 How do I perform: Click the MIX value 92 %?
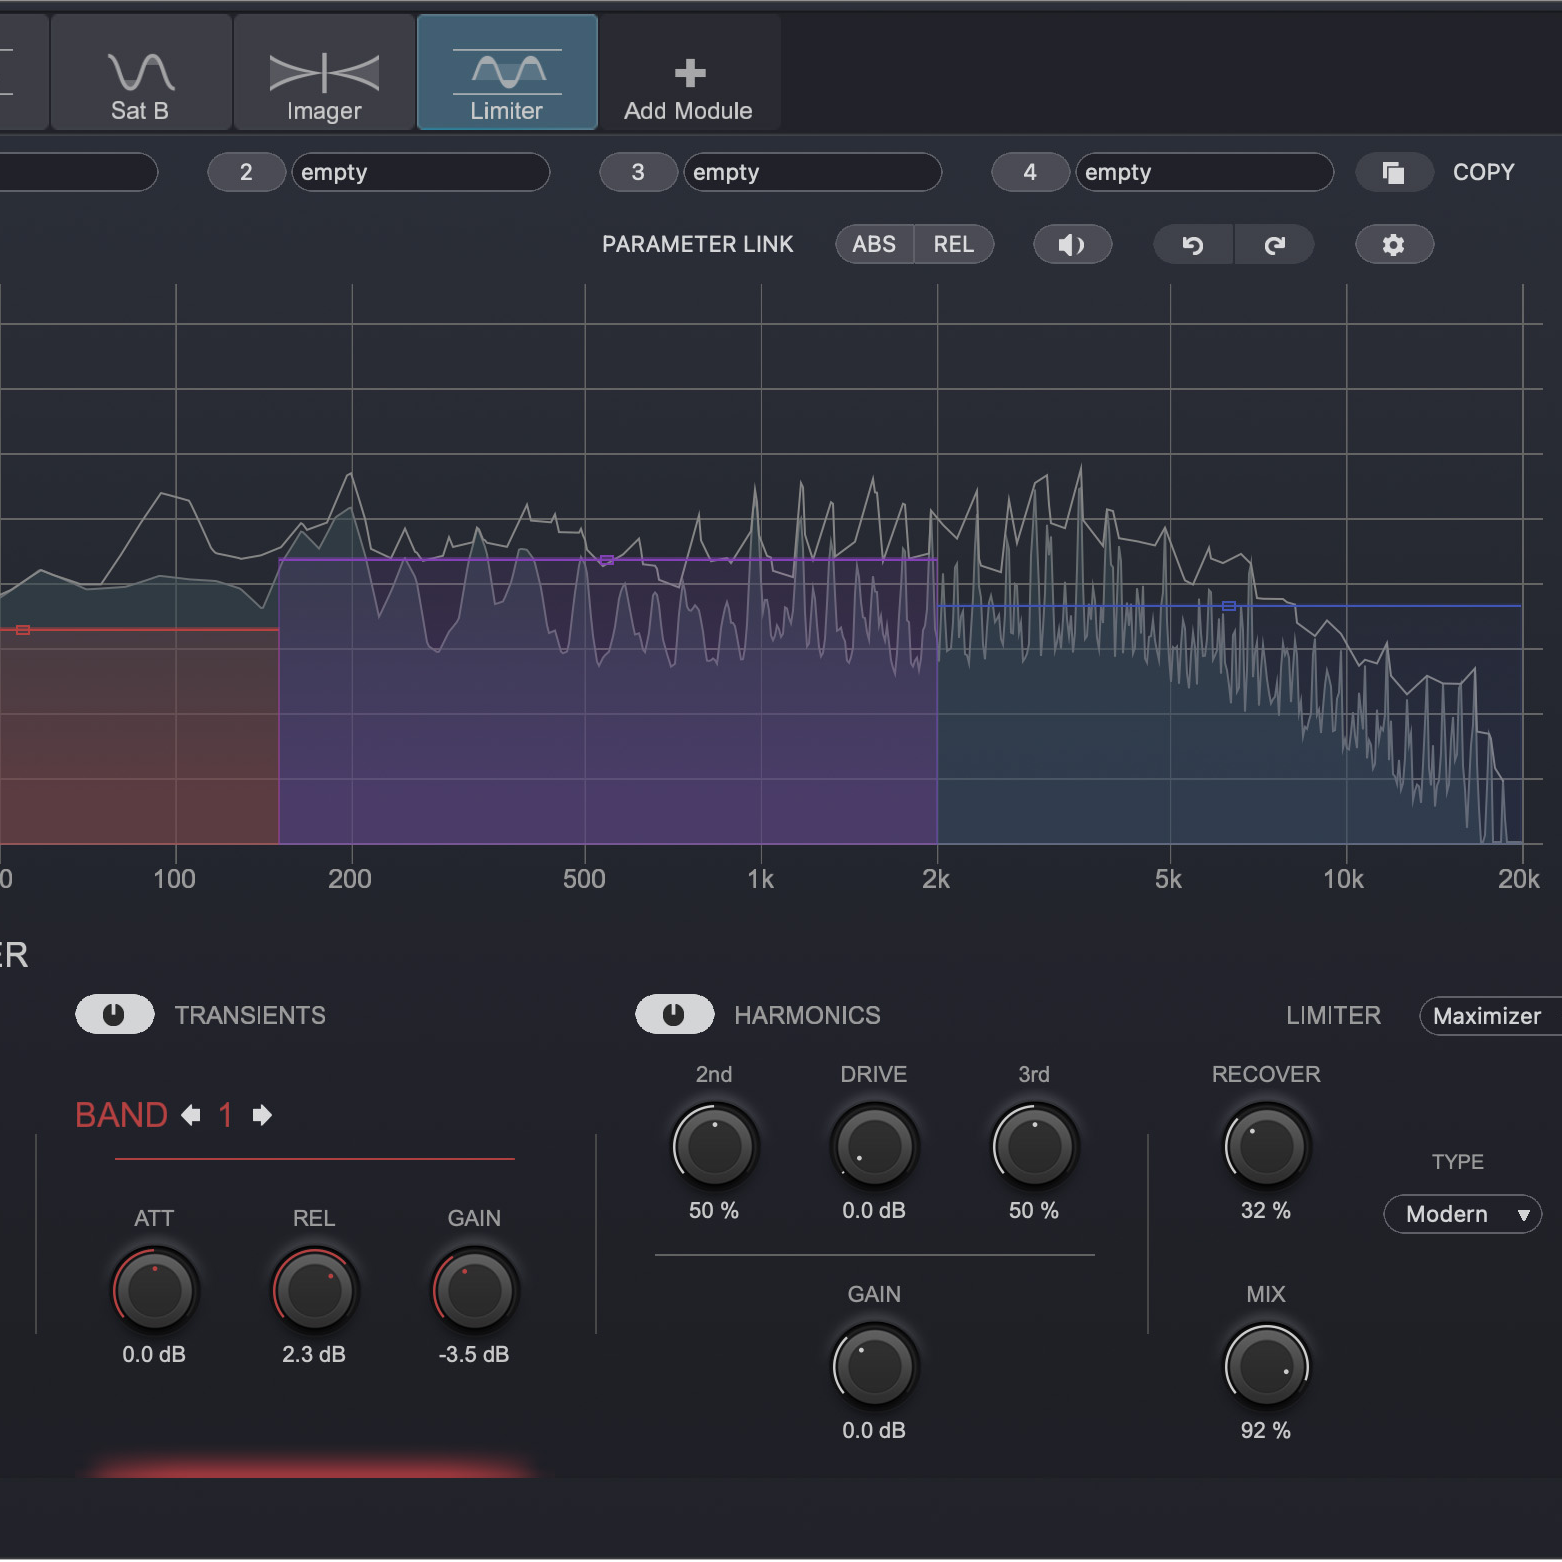tap(1266, 1430)
